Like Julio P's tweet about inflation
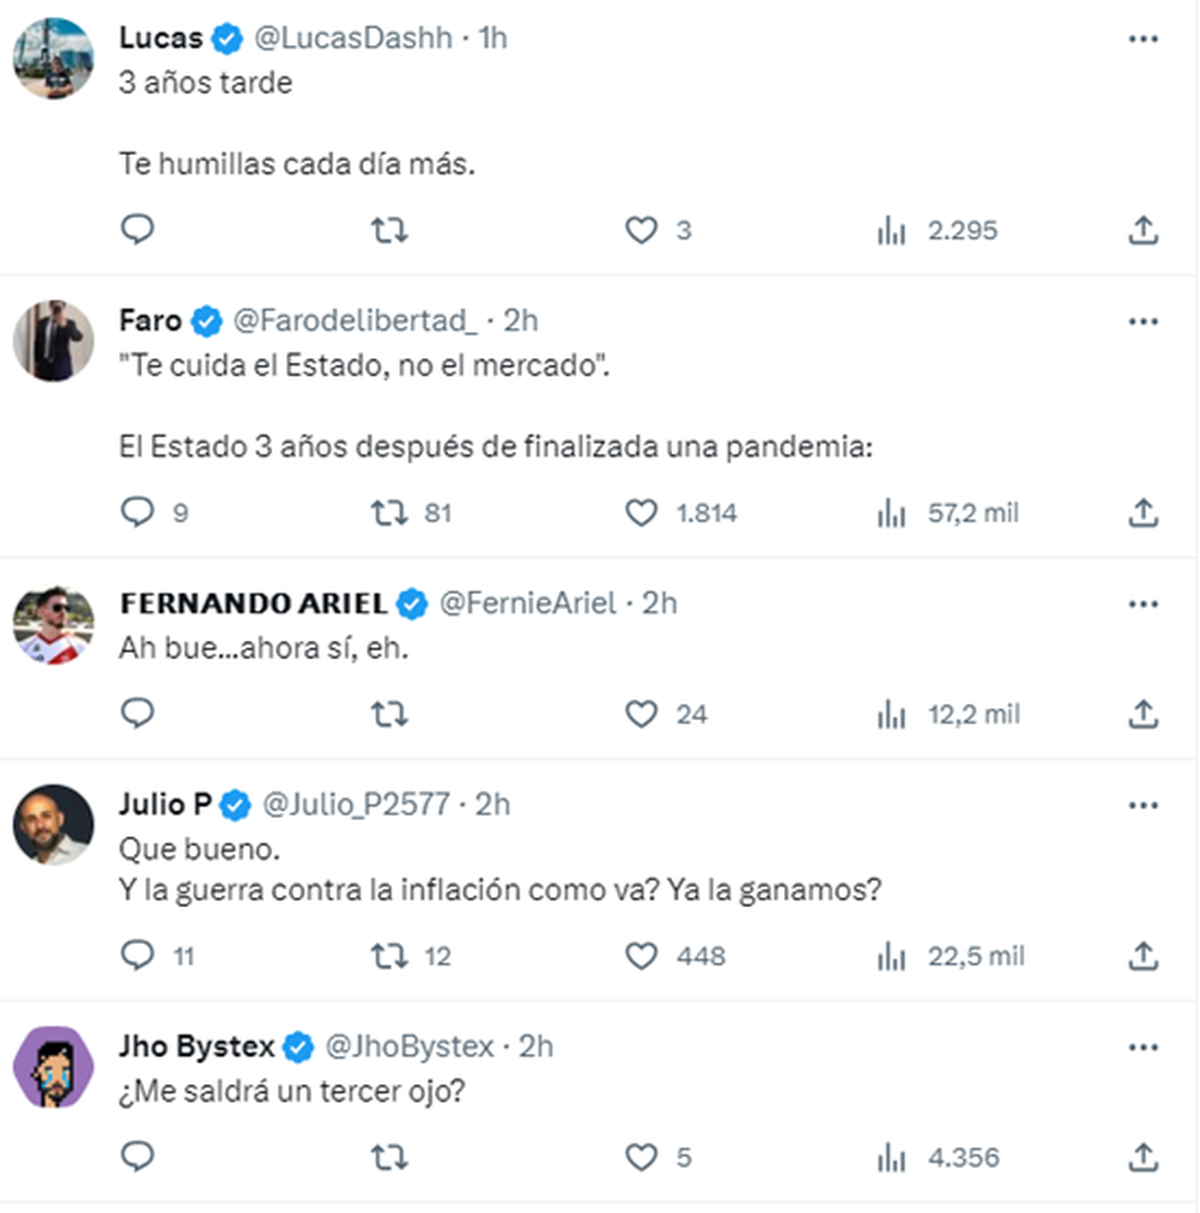 tap(641, 956)
